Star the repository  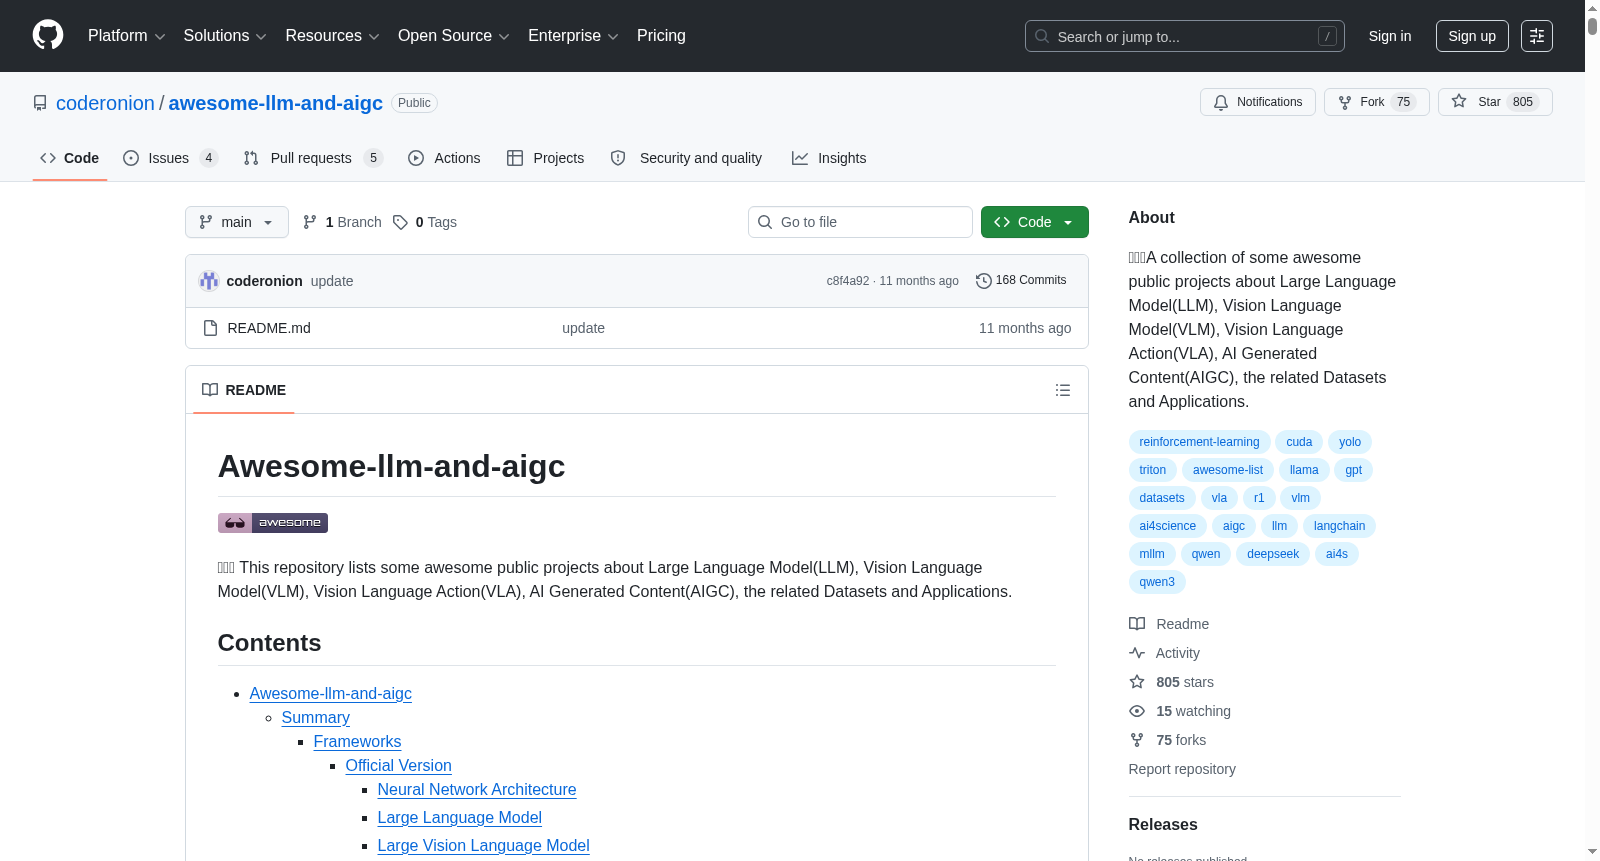[1495, 102]
